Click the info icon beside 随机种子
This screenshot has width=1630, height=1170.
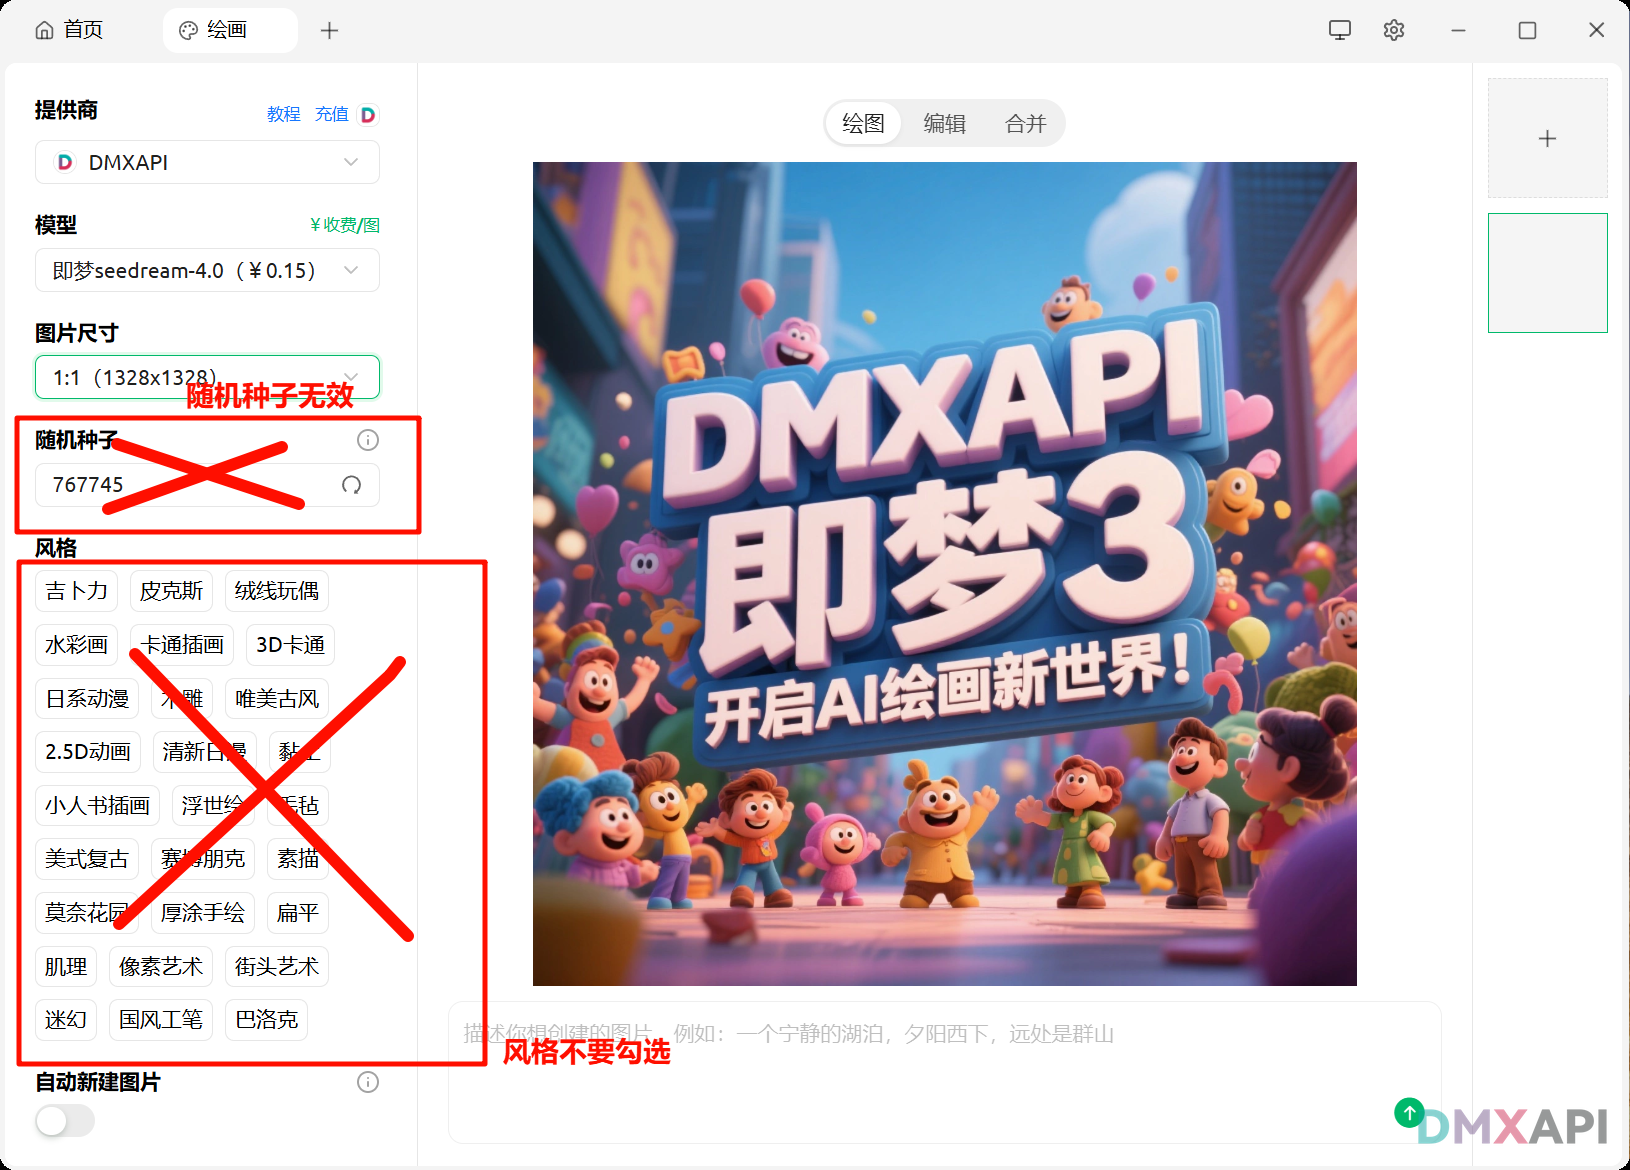tap(368, 440)
